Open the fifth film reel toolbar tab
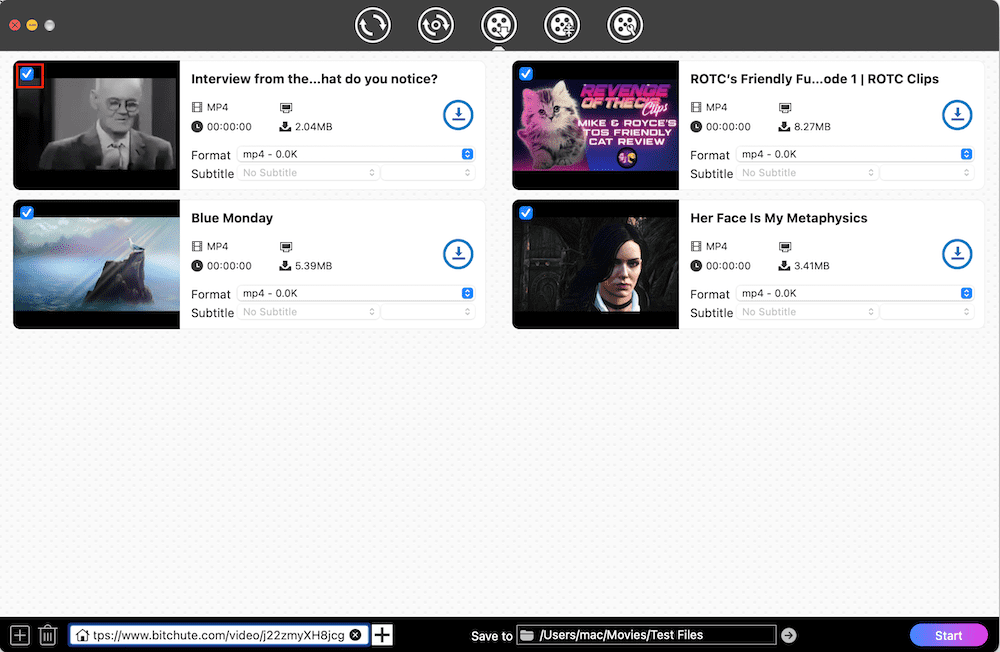This screenshot has width=1000, height=652. 625,26
